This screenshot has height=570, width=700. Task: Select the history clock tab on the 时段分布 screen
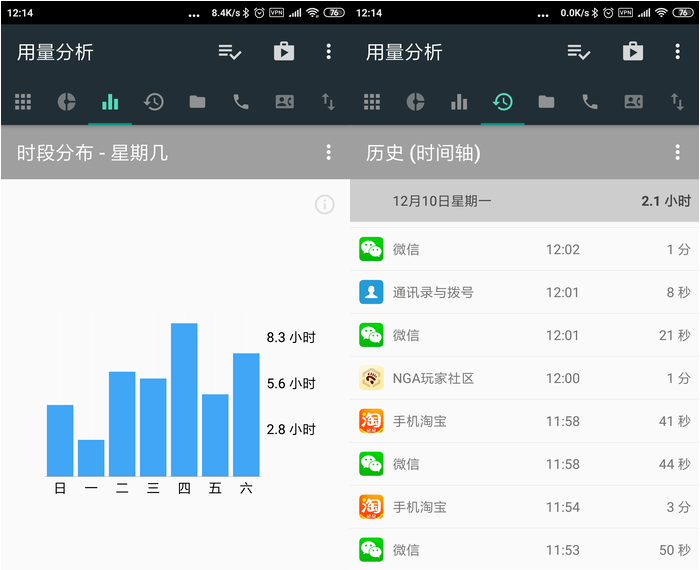pyautogui.click(x=154, y=101)
